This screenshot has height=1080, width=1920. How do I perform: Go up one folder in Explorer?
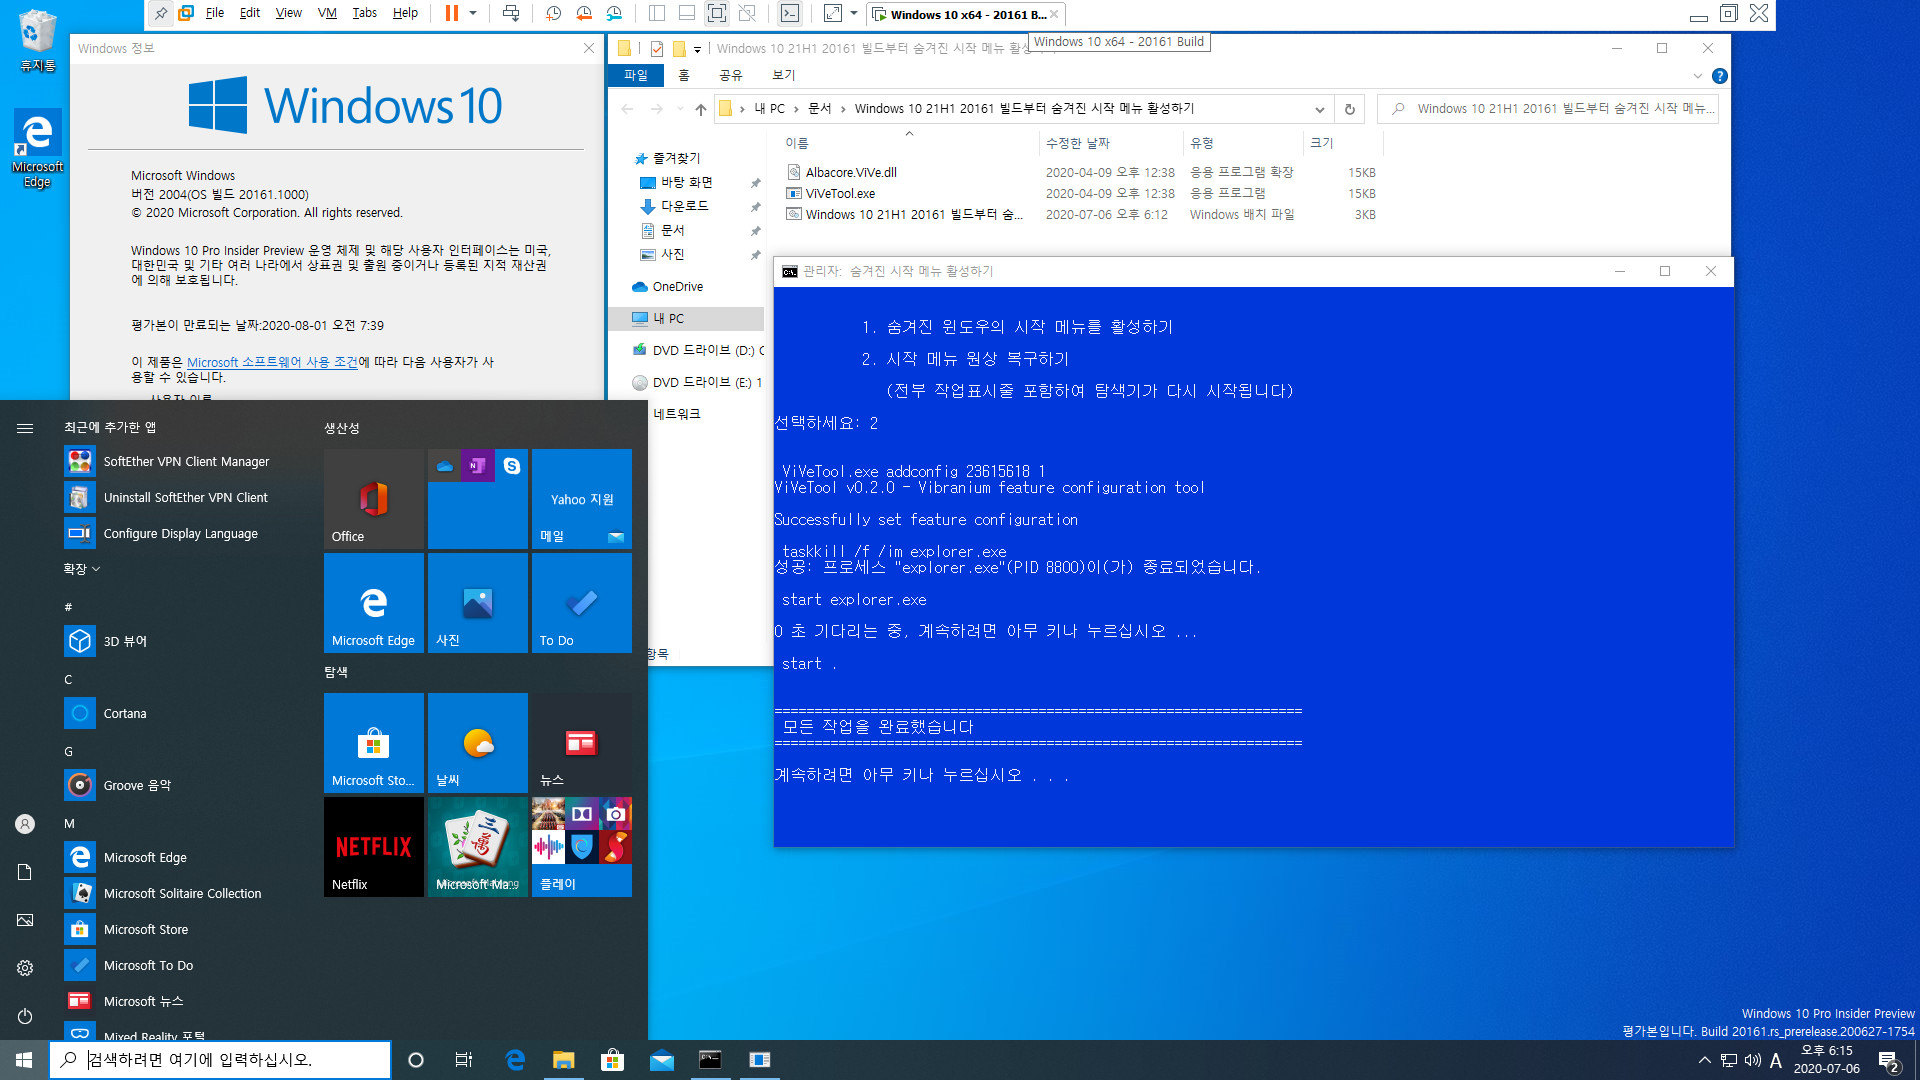pos(701,109)
